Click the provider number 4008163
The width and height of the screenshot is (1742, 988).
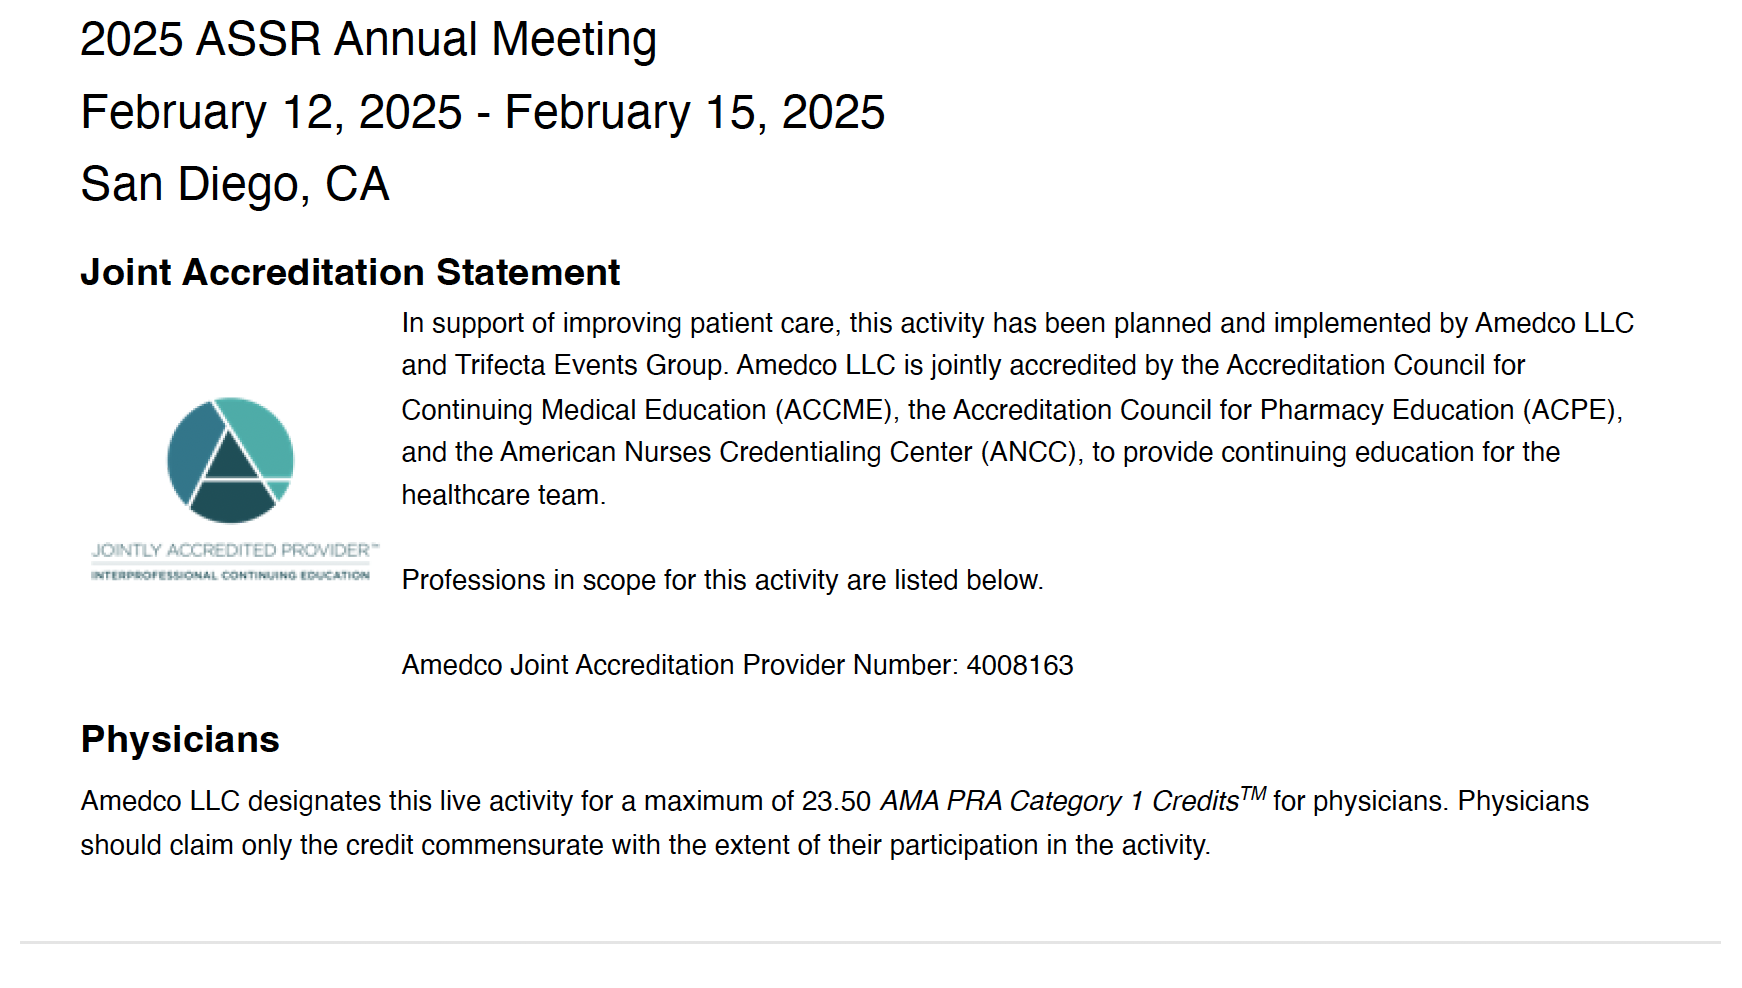click(x=1019, y=665)
